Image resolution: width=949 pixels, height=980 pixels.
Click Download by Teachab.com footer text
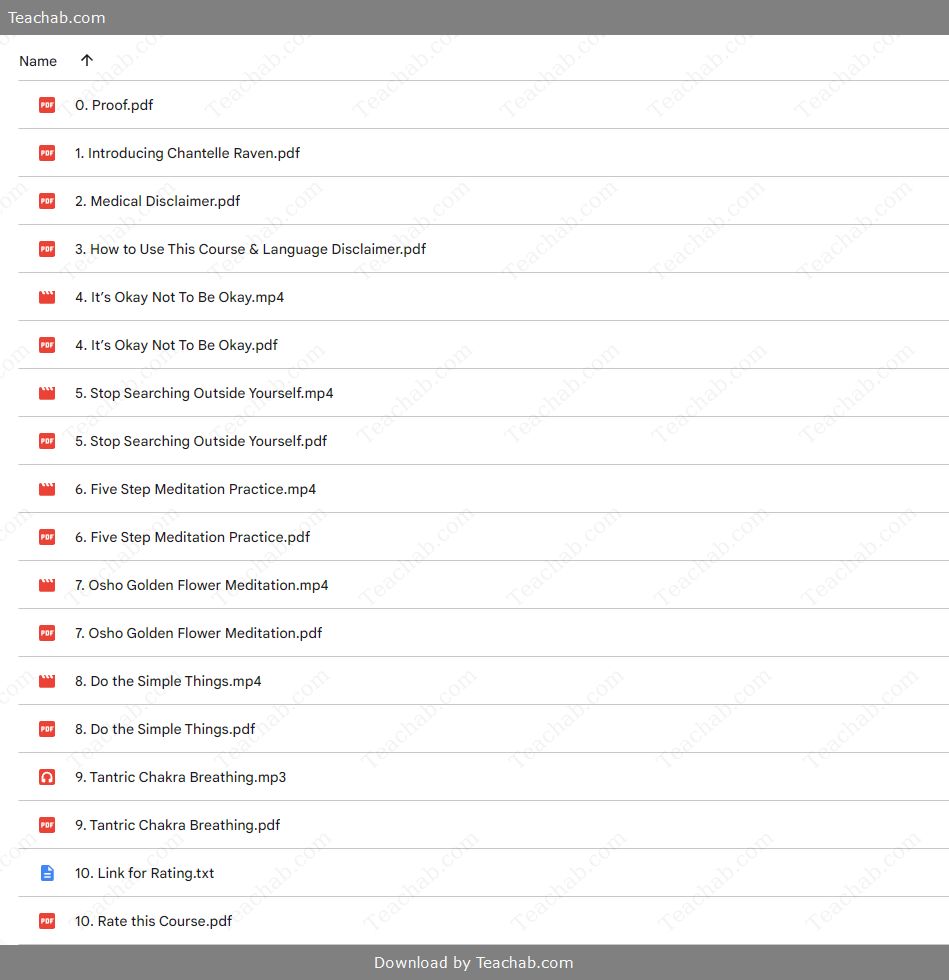(x=474, y=962)
